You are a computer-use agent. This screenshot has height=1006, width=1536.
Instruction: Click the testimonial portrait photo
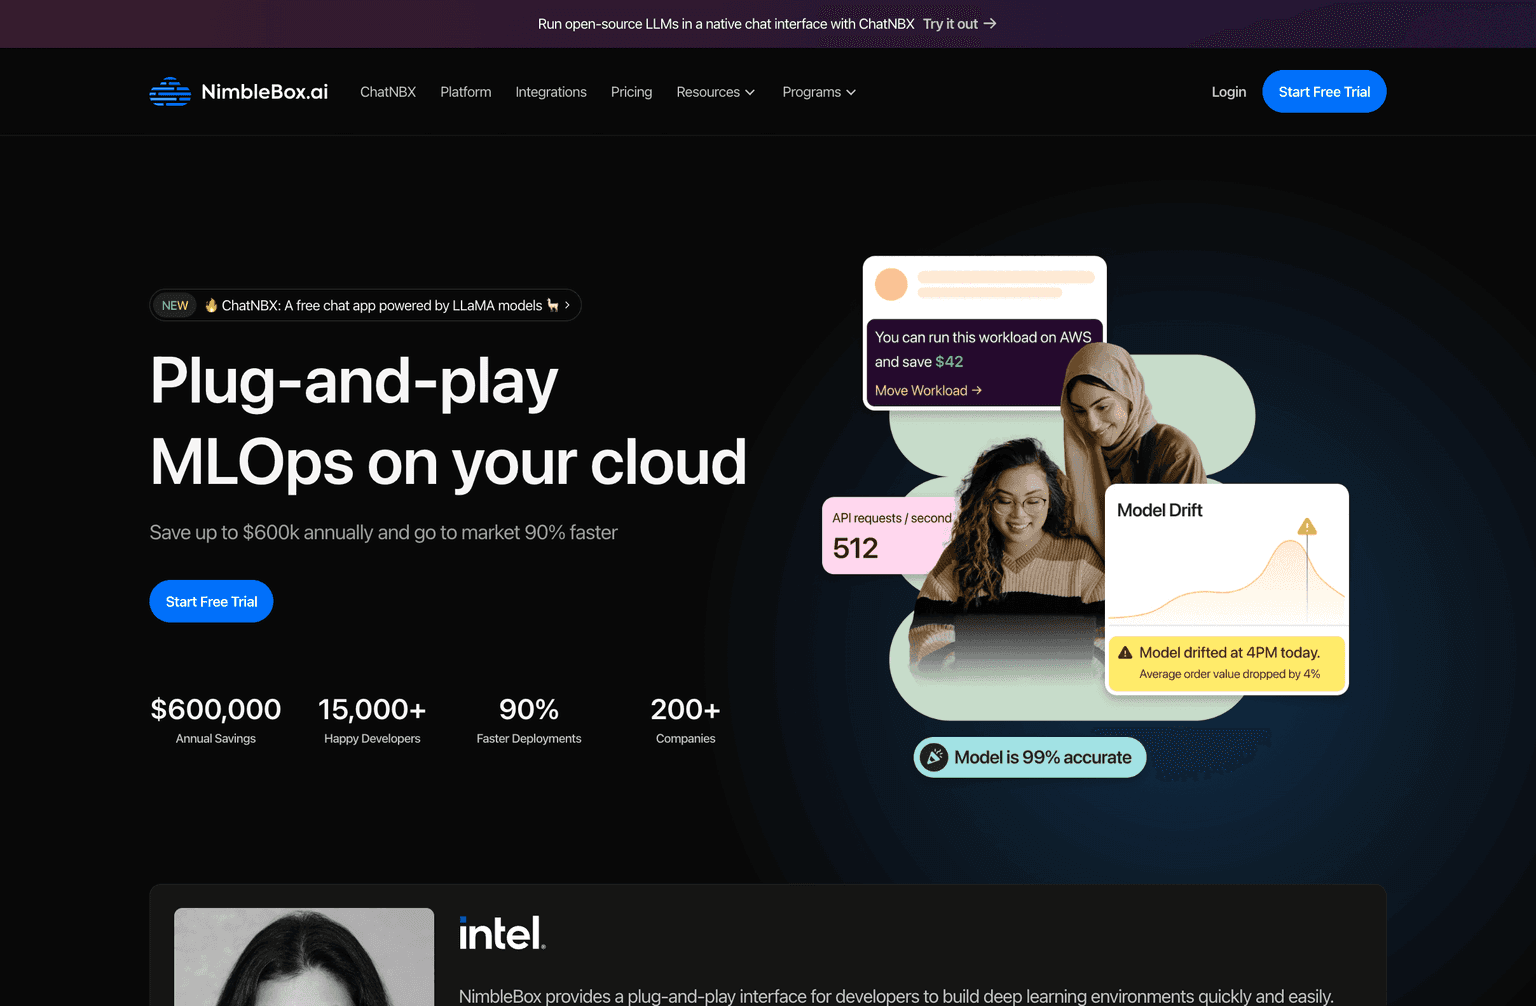[x=304, y=957]
